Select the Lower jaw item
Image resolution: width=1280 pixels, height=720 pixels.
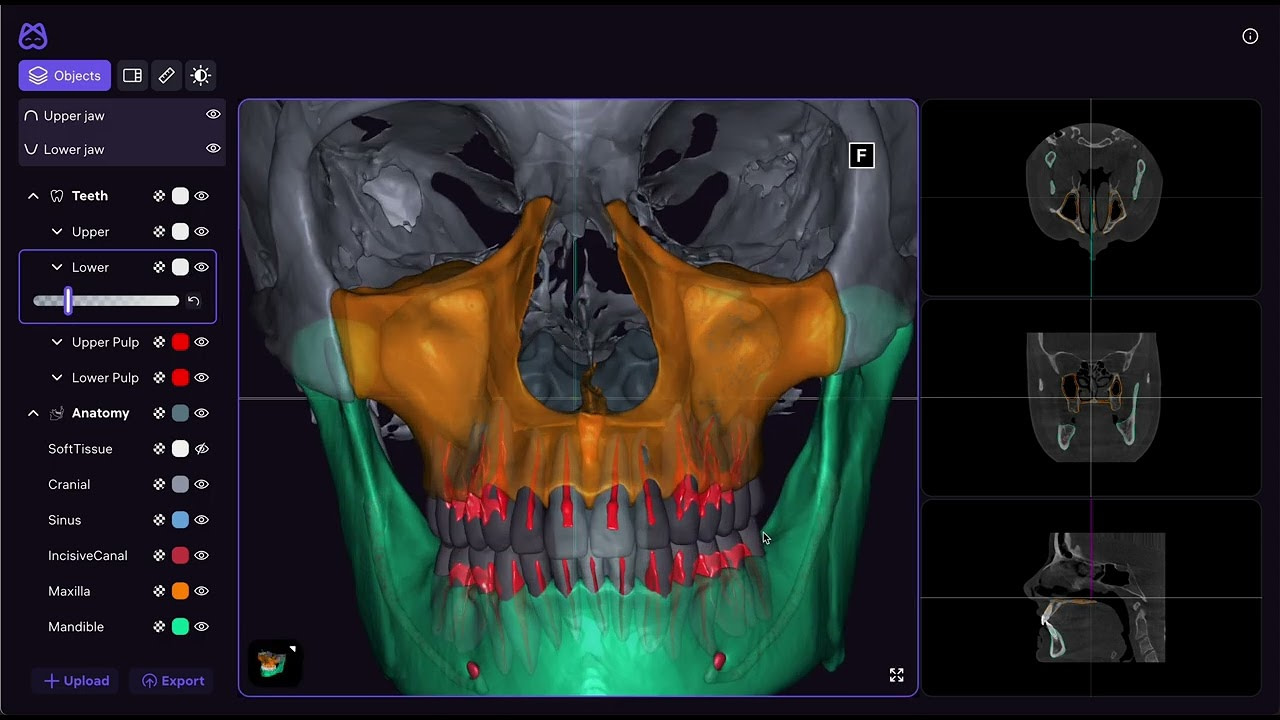tap(74, 149)
